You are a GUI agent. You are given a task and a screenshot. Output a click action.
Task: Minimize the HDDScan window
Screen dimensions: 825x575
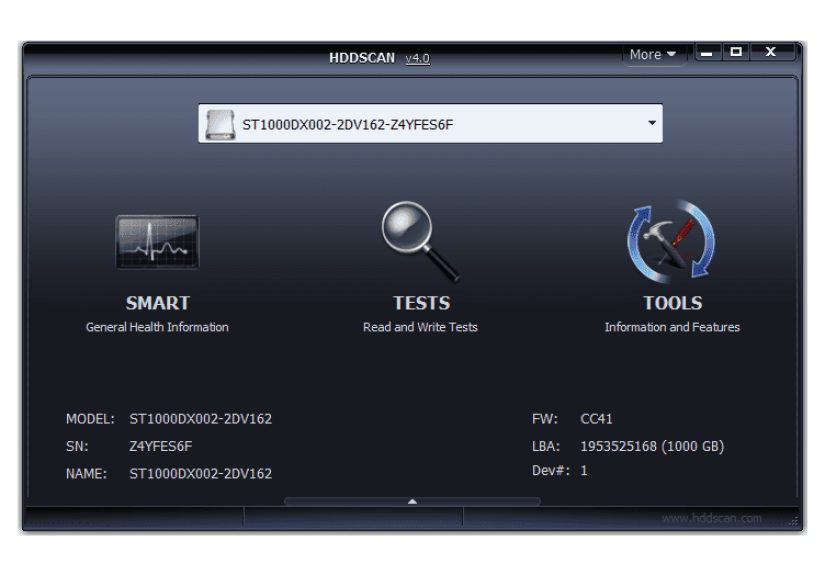click(707, 53)
